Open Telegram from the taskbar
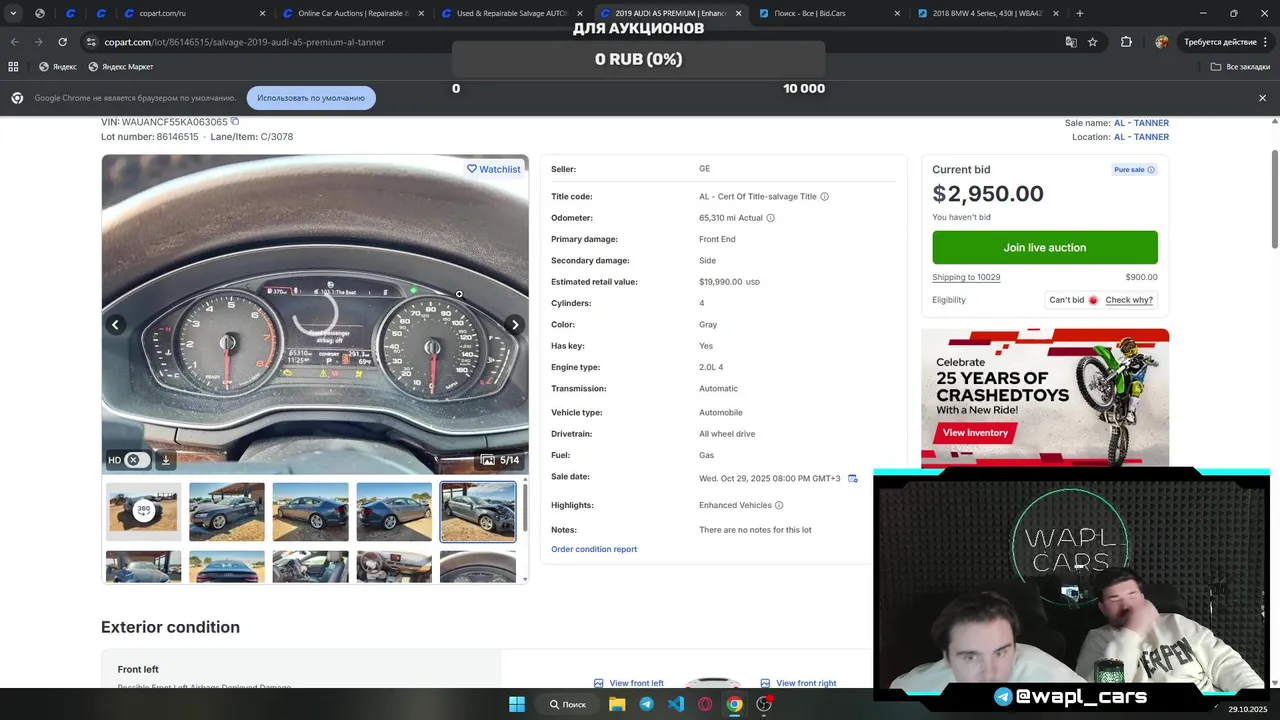The width and height of the screenshot is (1280, 720). pyautogui.click(x=646, y=704)
